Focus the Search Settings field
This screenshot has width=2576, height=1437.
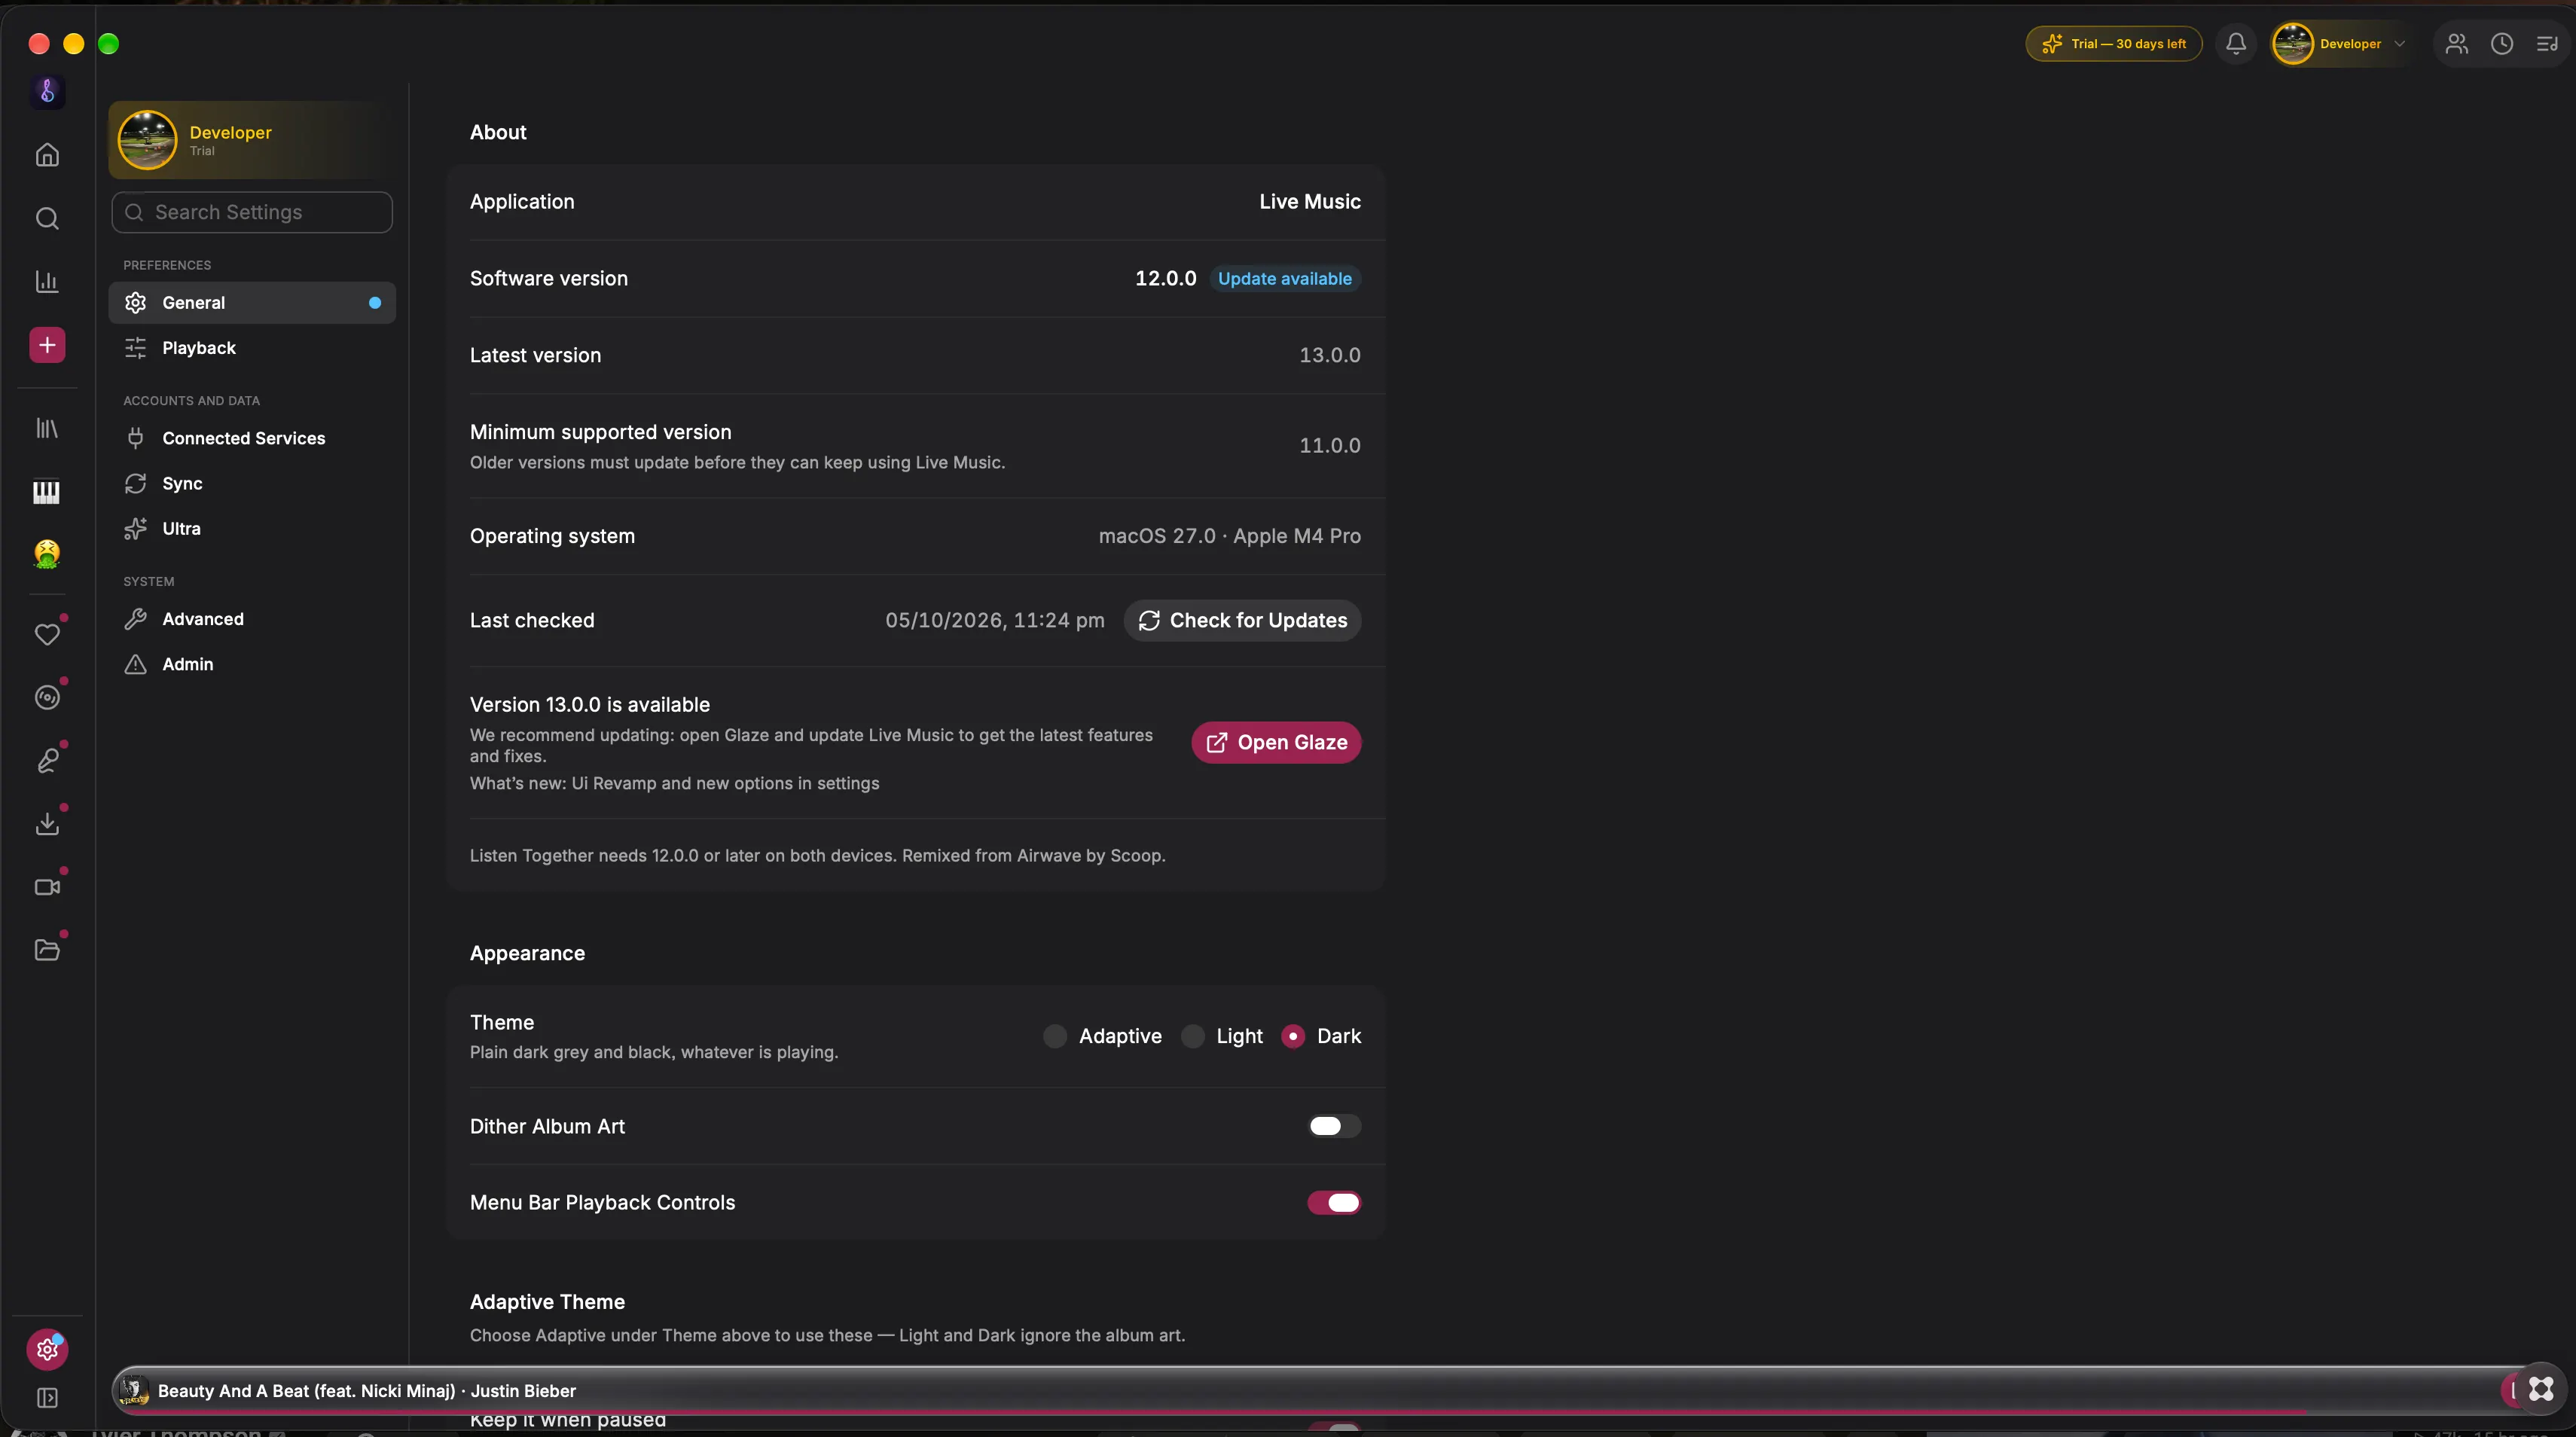point(252,212)
